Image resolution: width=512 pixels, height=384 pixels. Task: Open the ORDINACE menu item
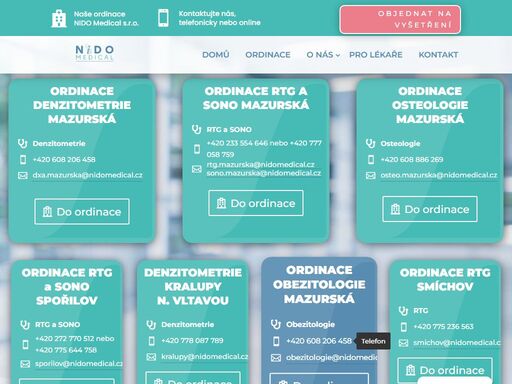point(268,55)
